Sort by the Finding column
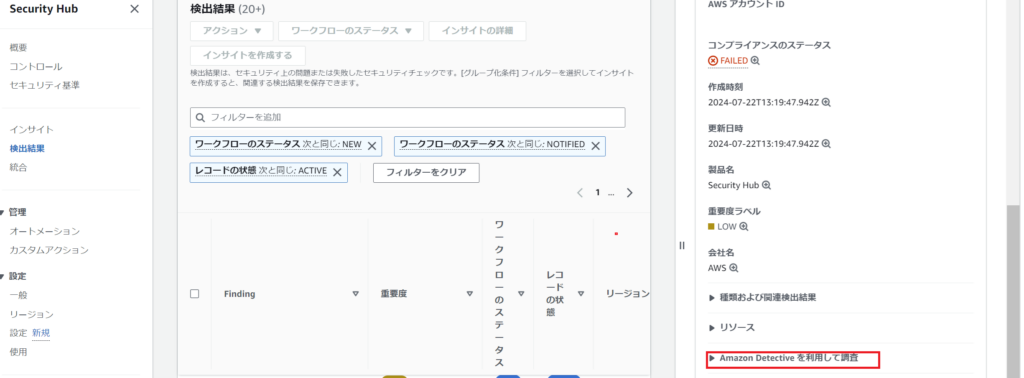 pyautogui.click(x=355, y=294)
